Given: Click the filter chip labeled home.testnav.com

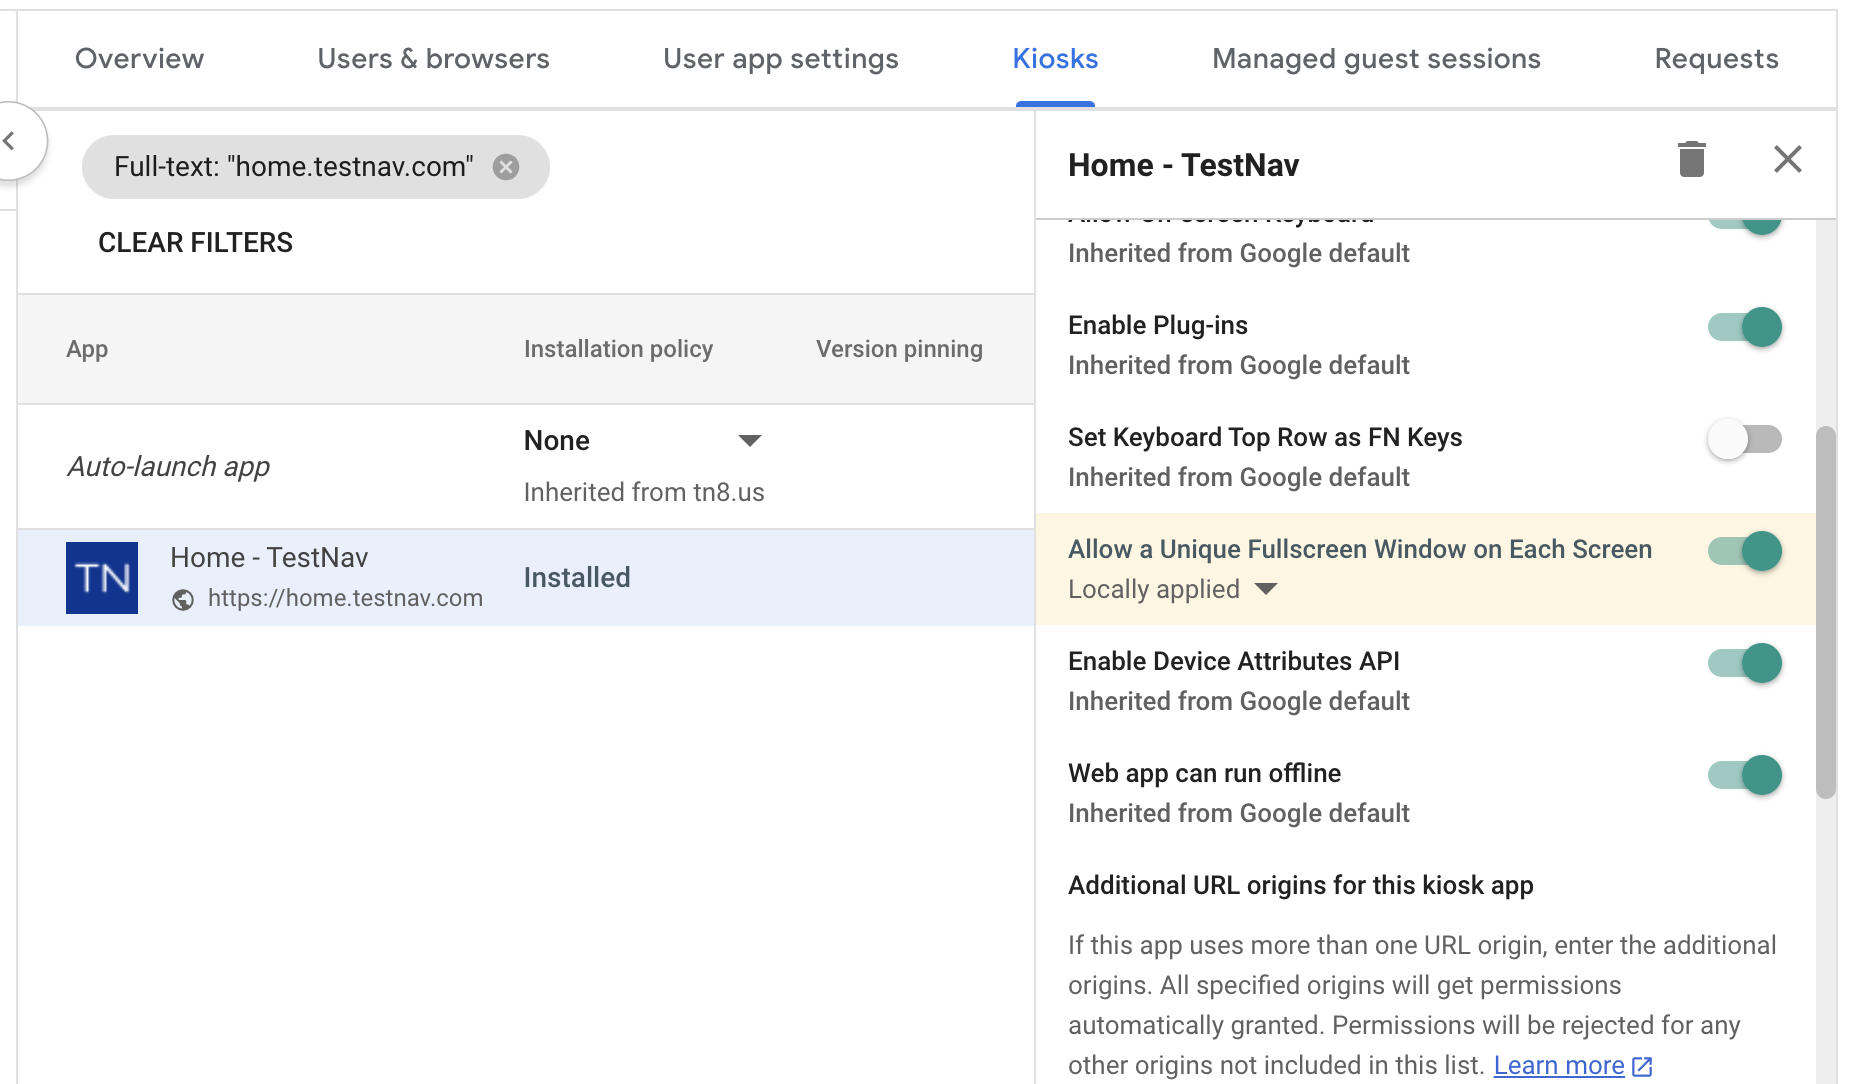Looking at the screenshot, I should 295,167.
